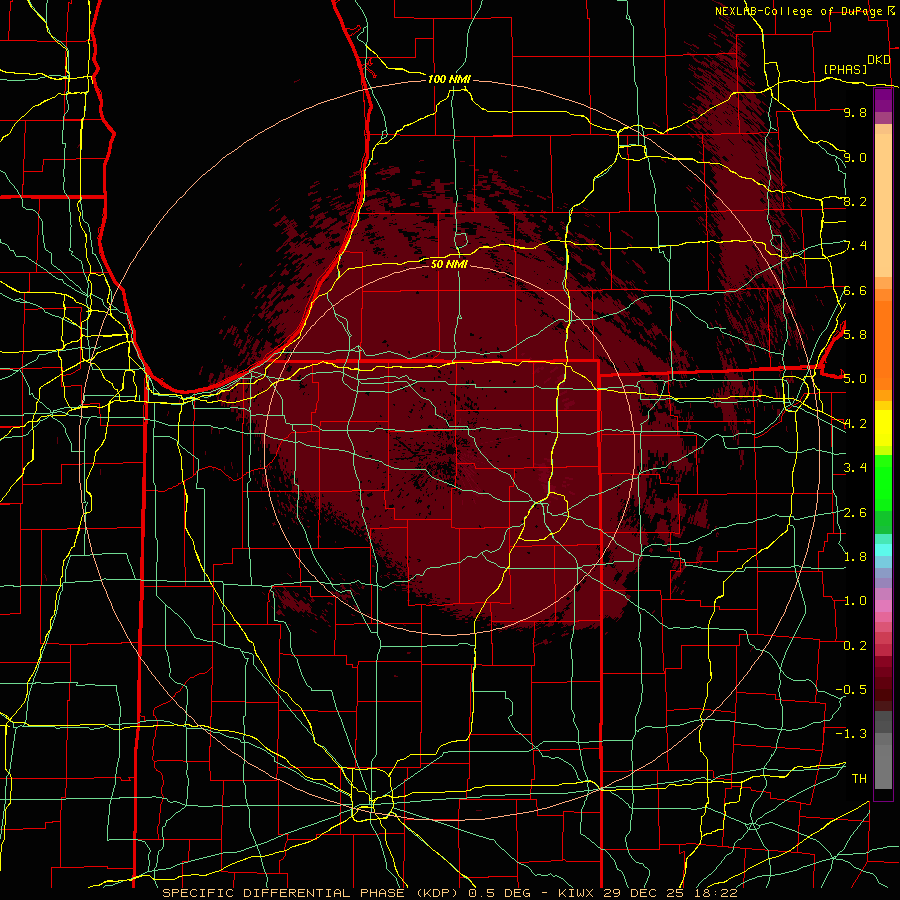Click the -1.3 color scale value
This screenshot has width=900, height=900.
click(x=851, y=734)
